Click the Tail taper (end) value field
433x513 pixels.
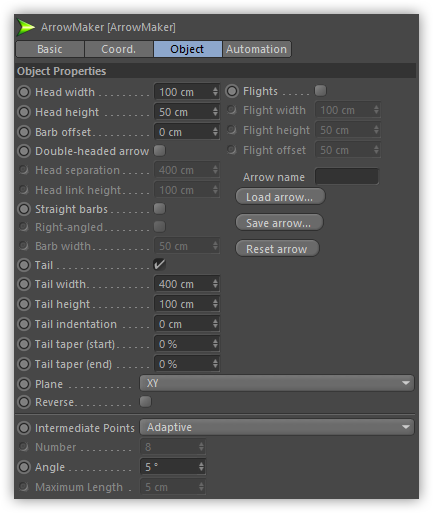point(187,364)
